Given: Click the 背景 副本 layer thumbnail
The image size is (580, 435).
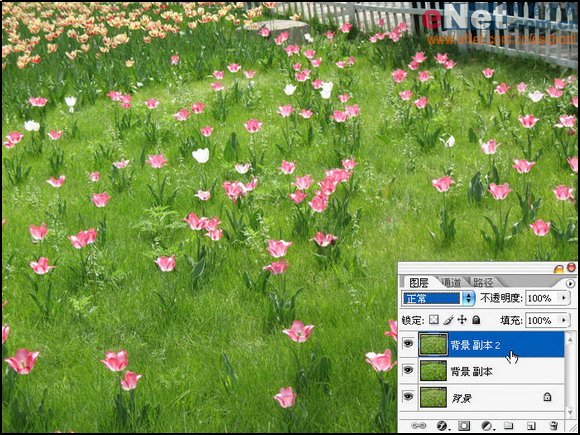Looking at the screenshot, I should click(433, 371).
